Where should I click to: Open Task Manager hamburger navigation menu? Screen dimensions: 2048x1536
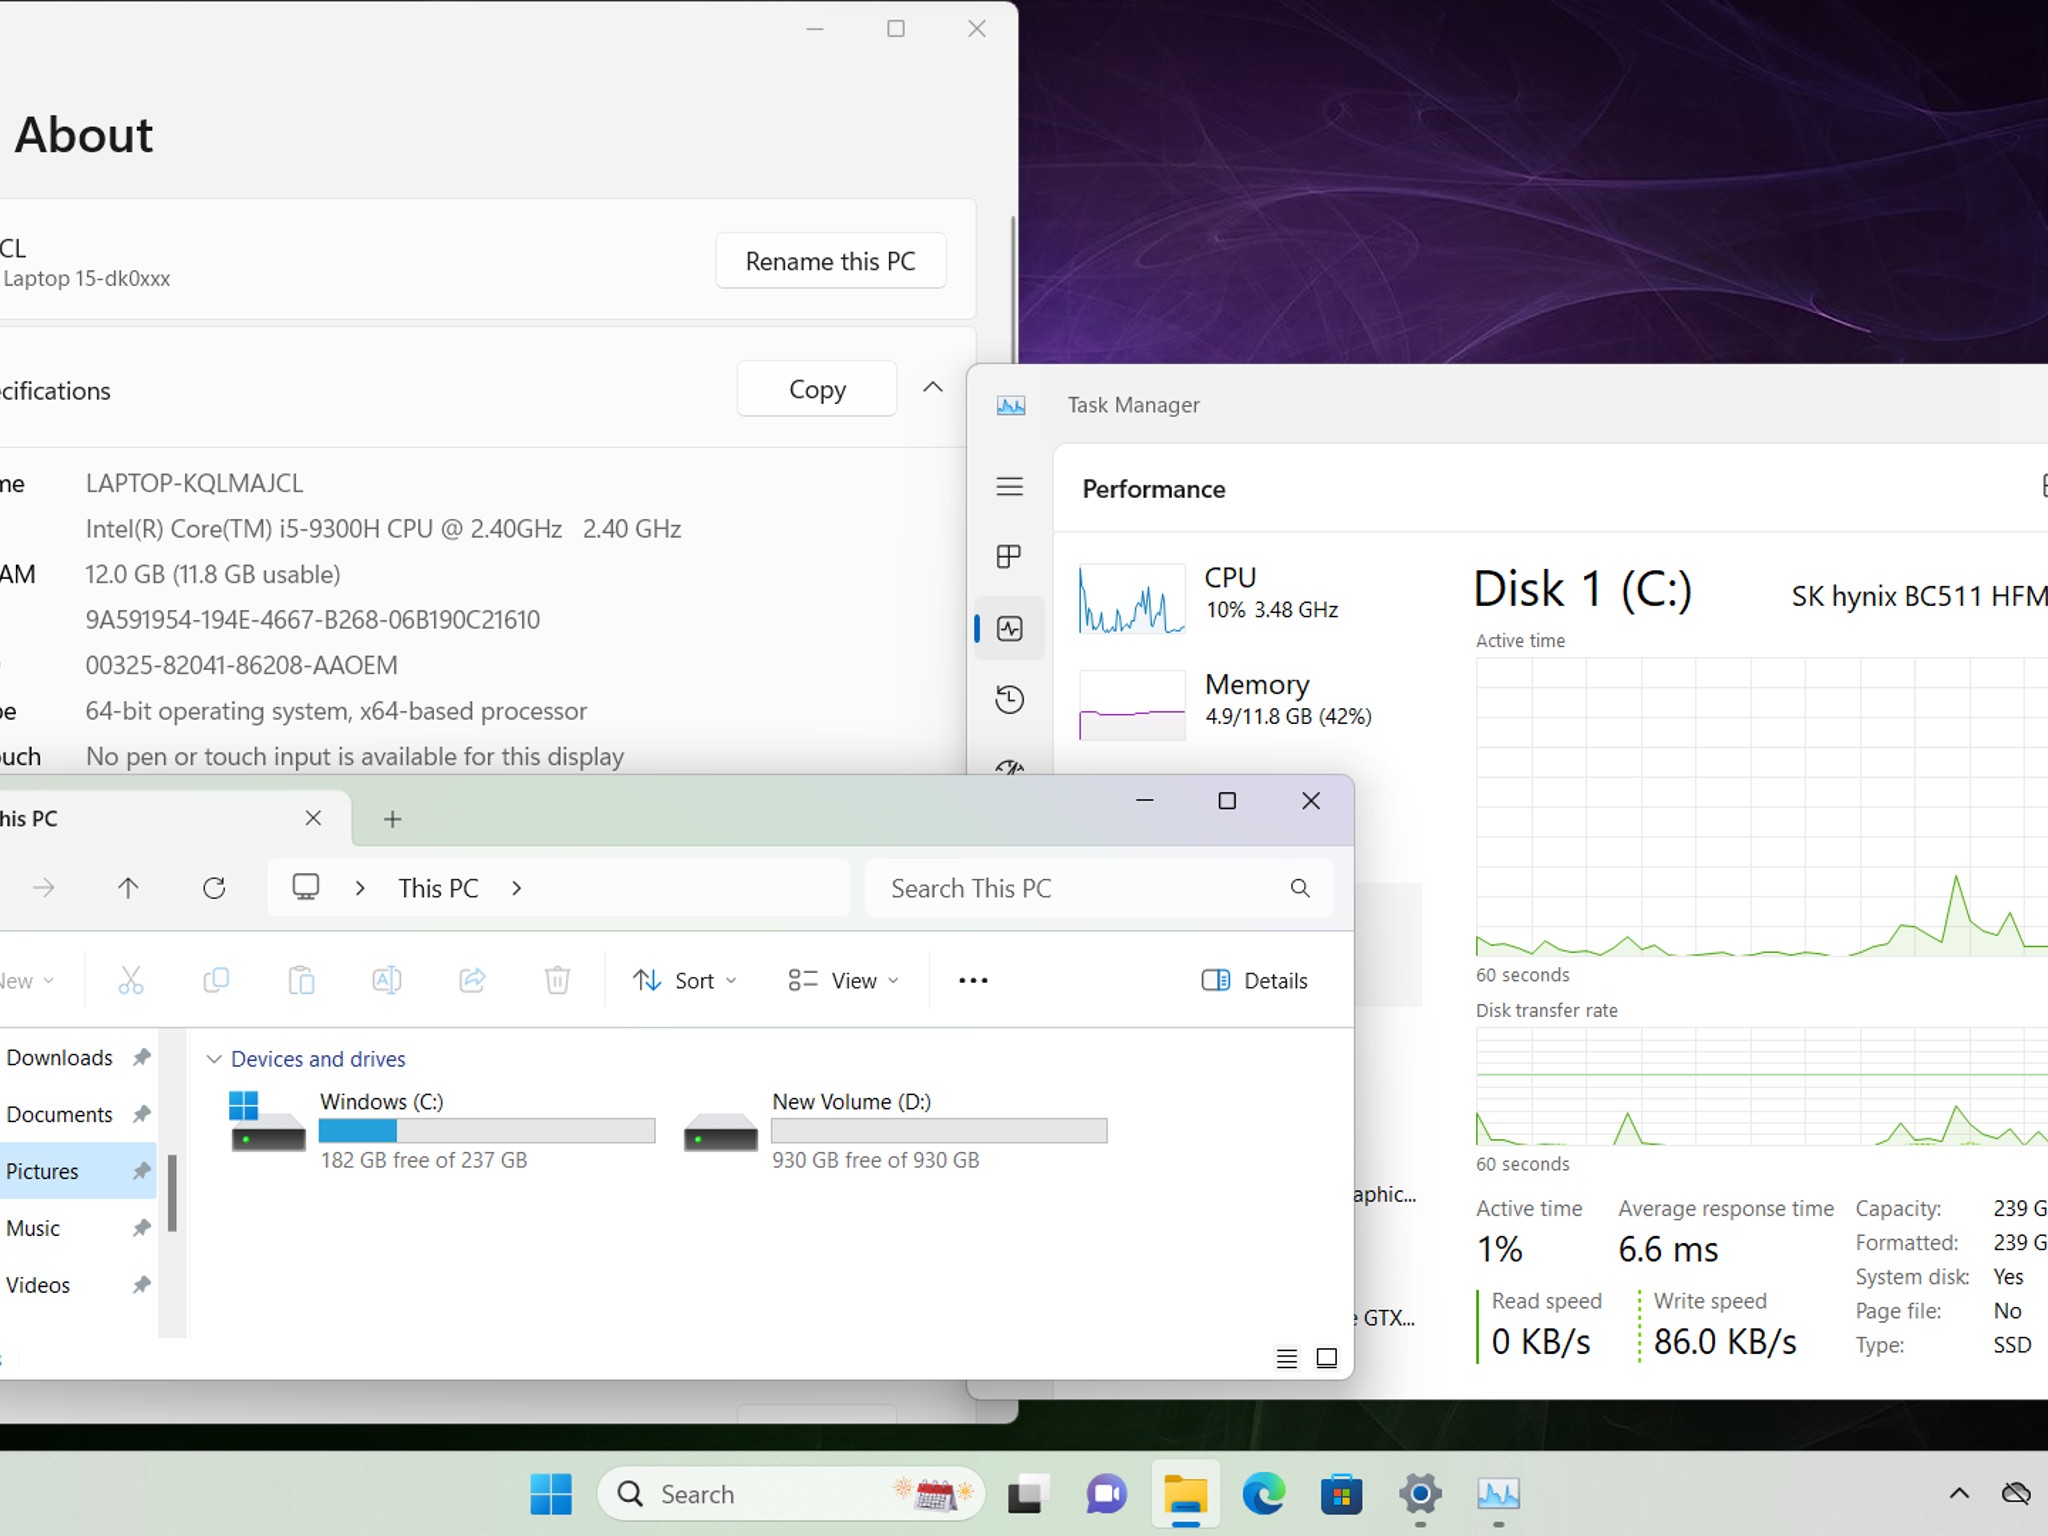1009,487
